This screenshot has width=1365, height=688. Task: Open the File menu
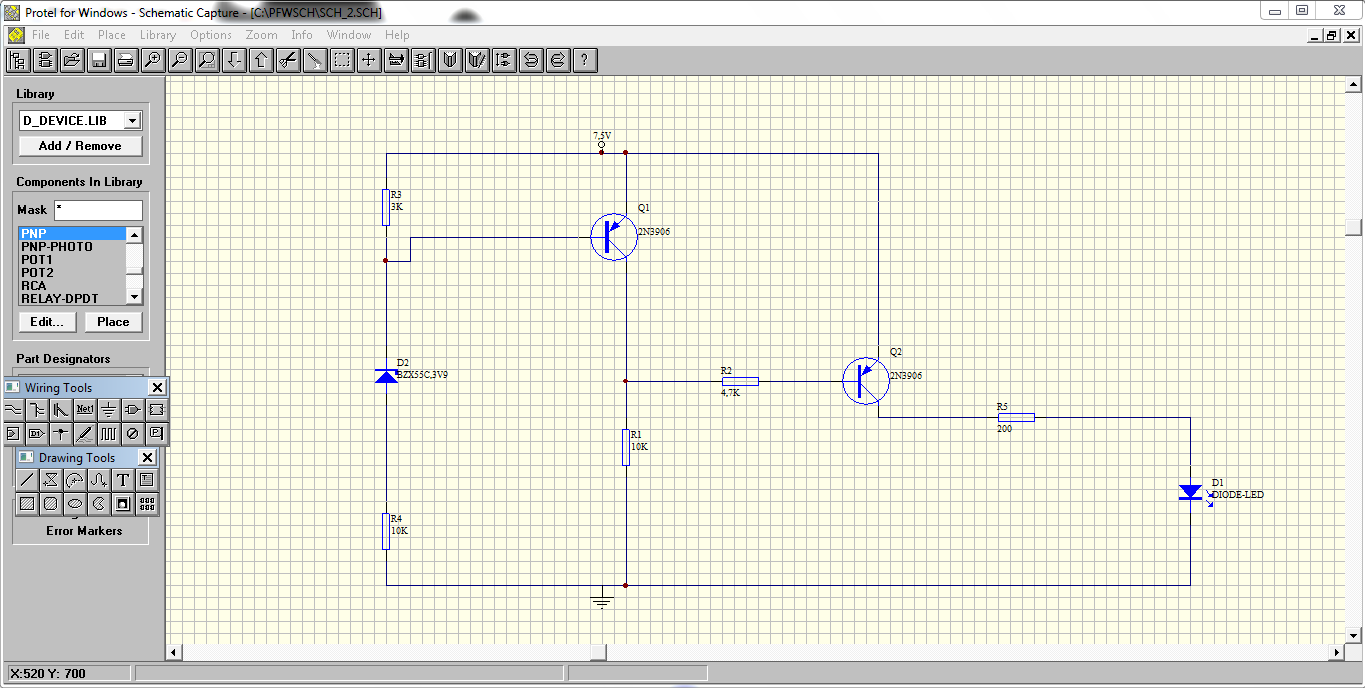[x=41, y=35]
